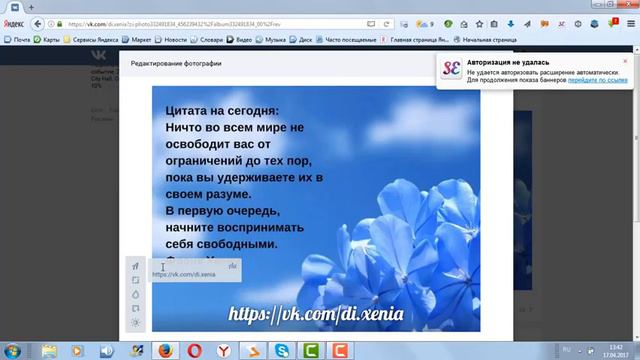Screen dimensions: 640x360
Task: Open Firefox hamburger menu
Action: pyautogui.click(x=631, y=24)
